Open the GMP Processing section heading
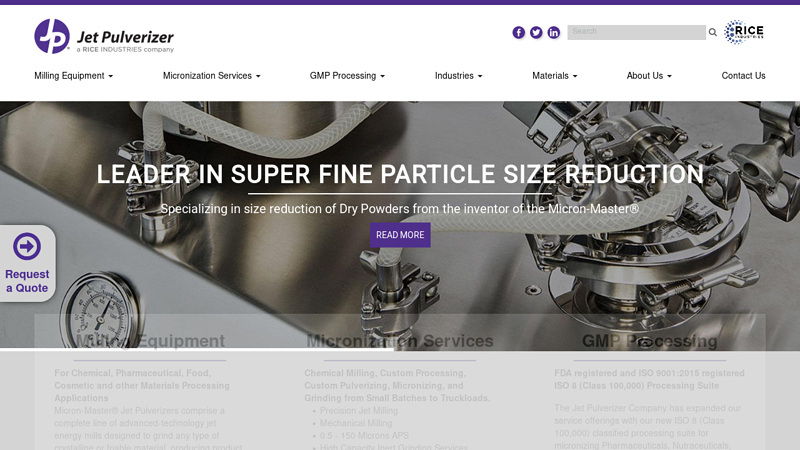The height and width of the screenshot is (450, 800). [x=649, y=341]
